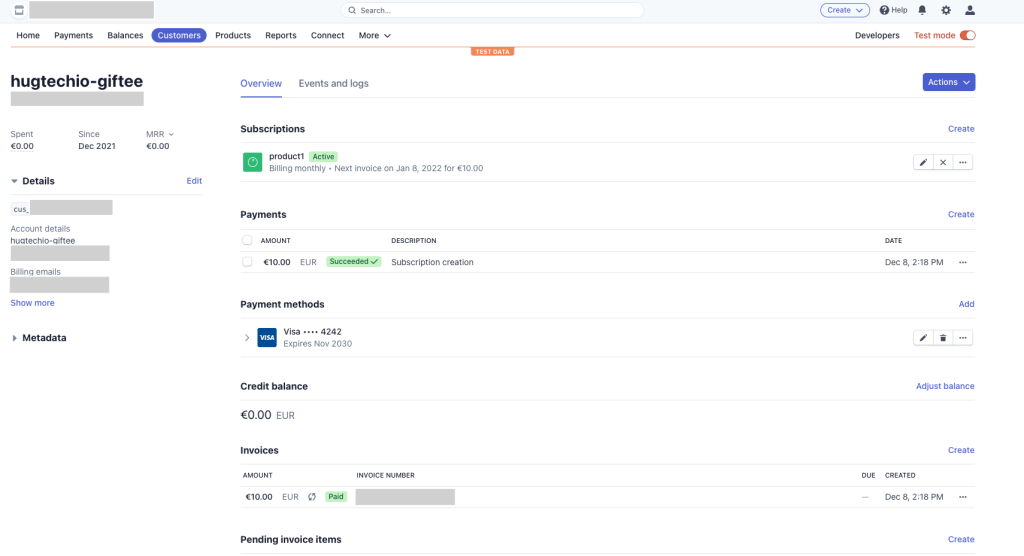Screen dimensions: 1024x556
Task: Open the product1 subscription name
Action: point(287,156)
